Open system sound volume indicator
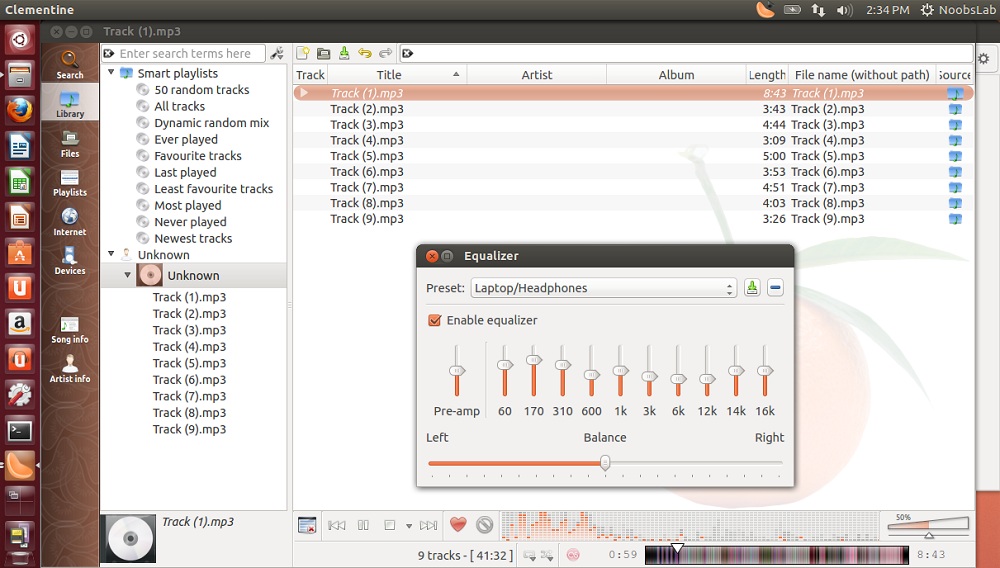 pyautogui.click(x=844, y=10)
